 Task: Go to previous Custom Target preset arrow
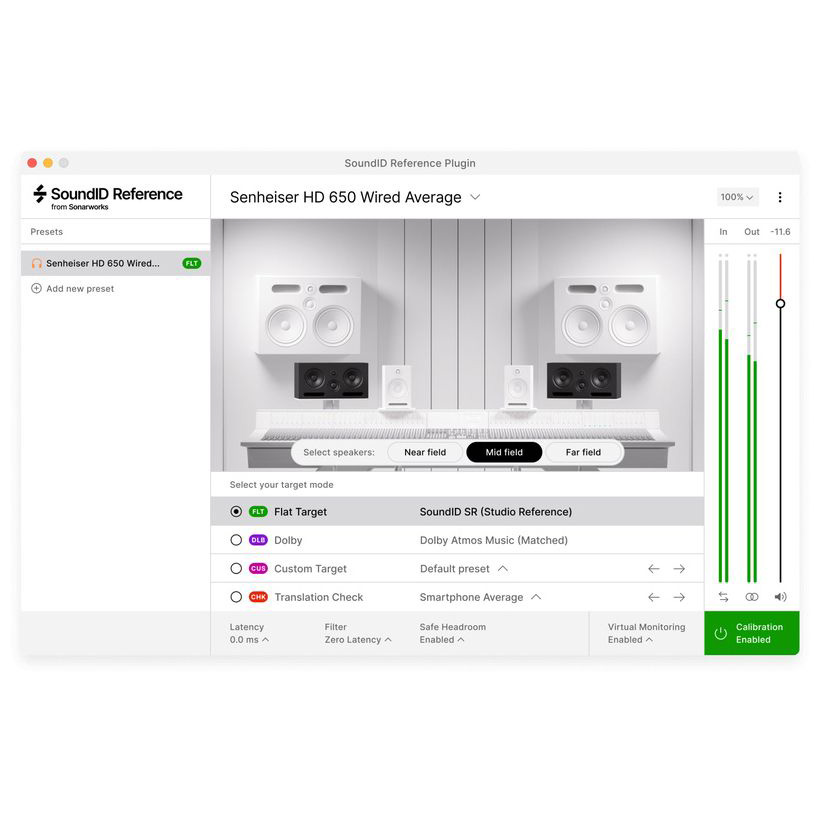654,568
